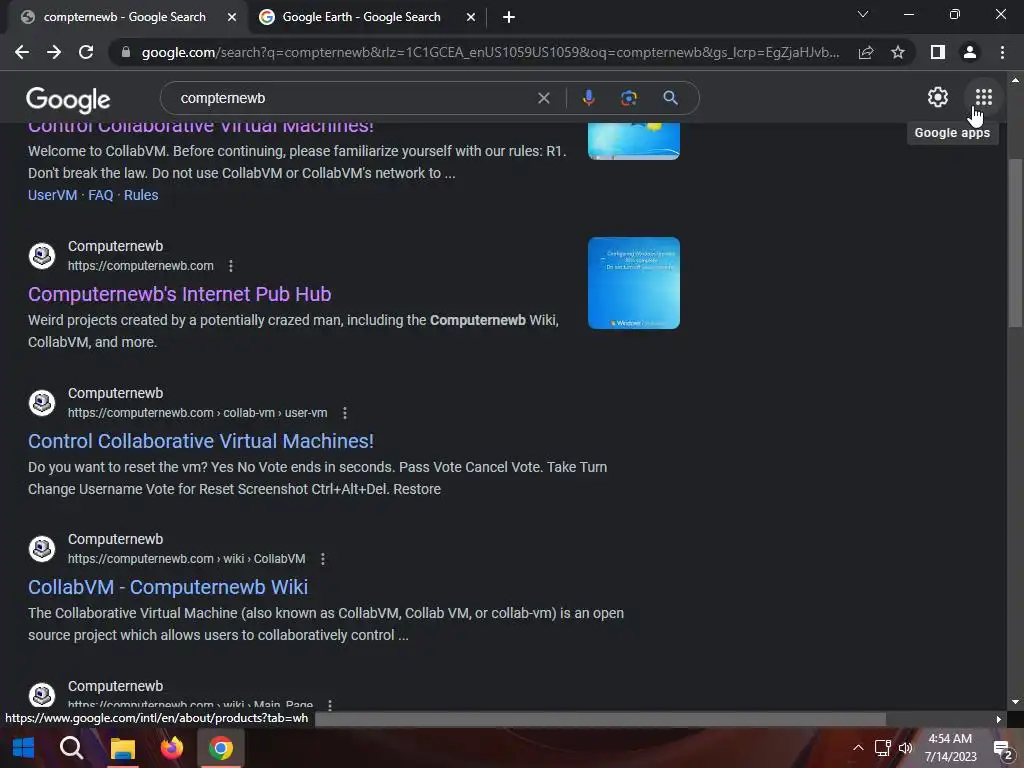Open the partially hidden top result title

pos(200,128)
